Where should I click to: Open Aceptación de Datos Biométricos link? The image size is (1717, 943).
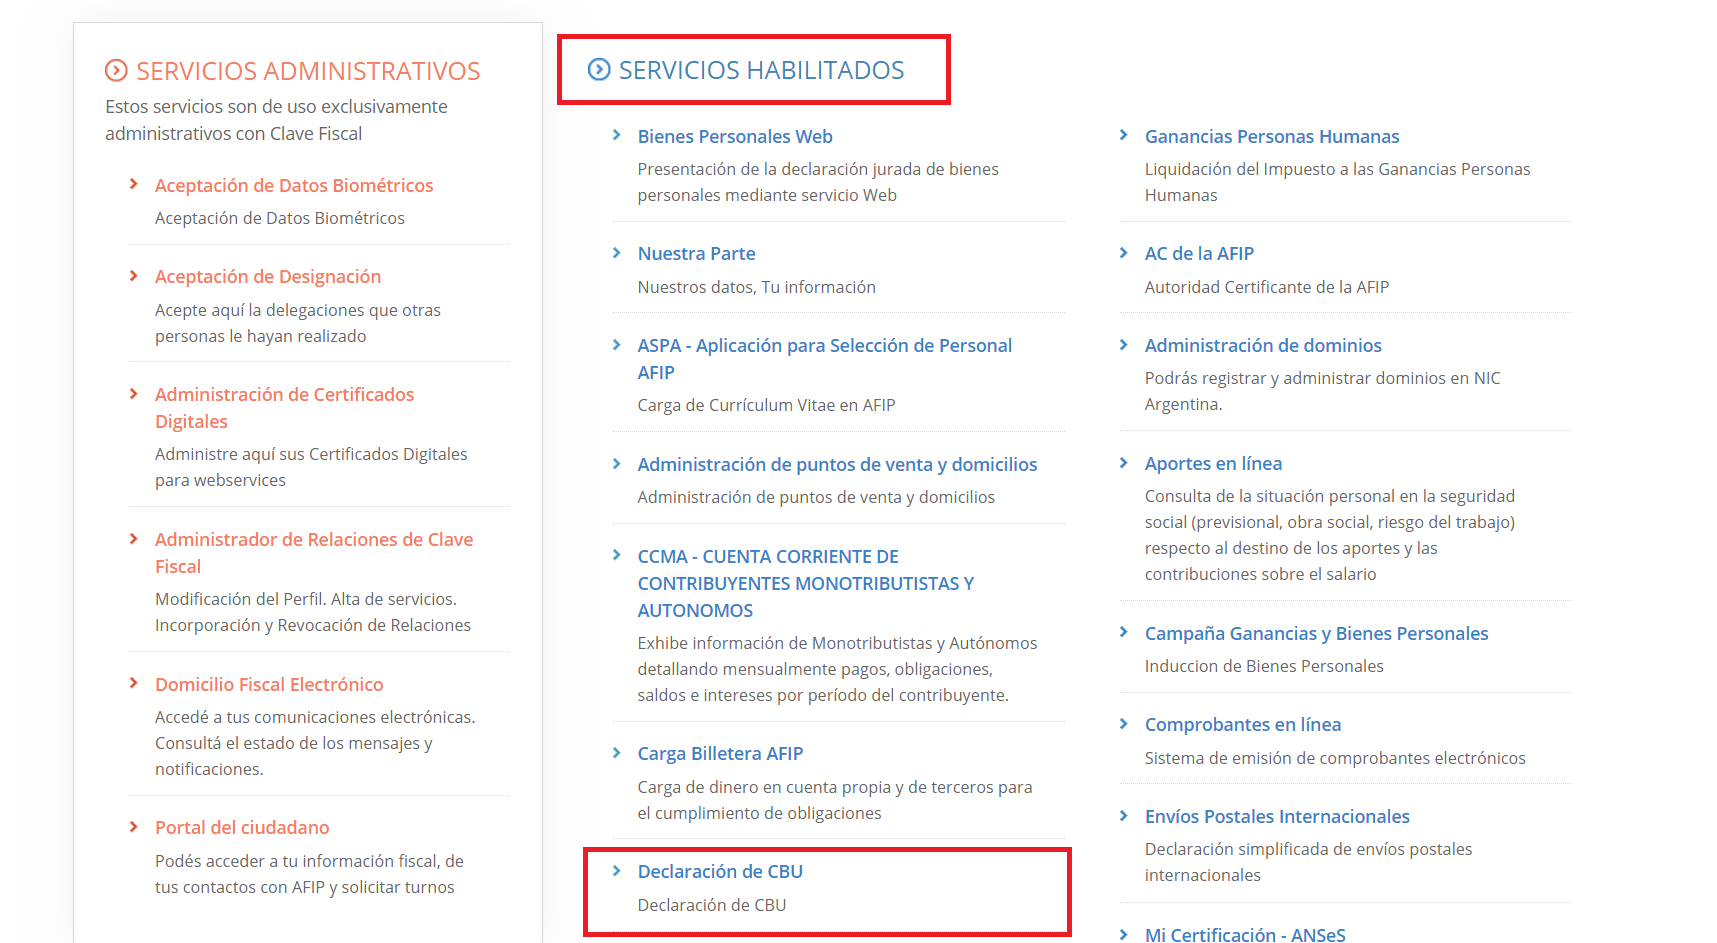point(293,186)
